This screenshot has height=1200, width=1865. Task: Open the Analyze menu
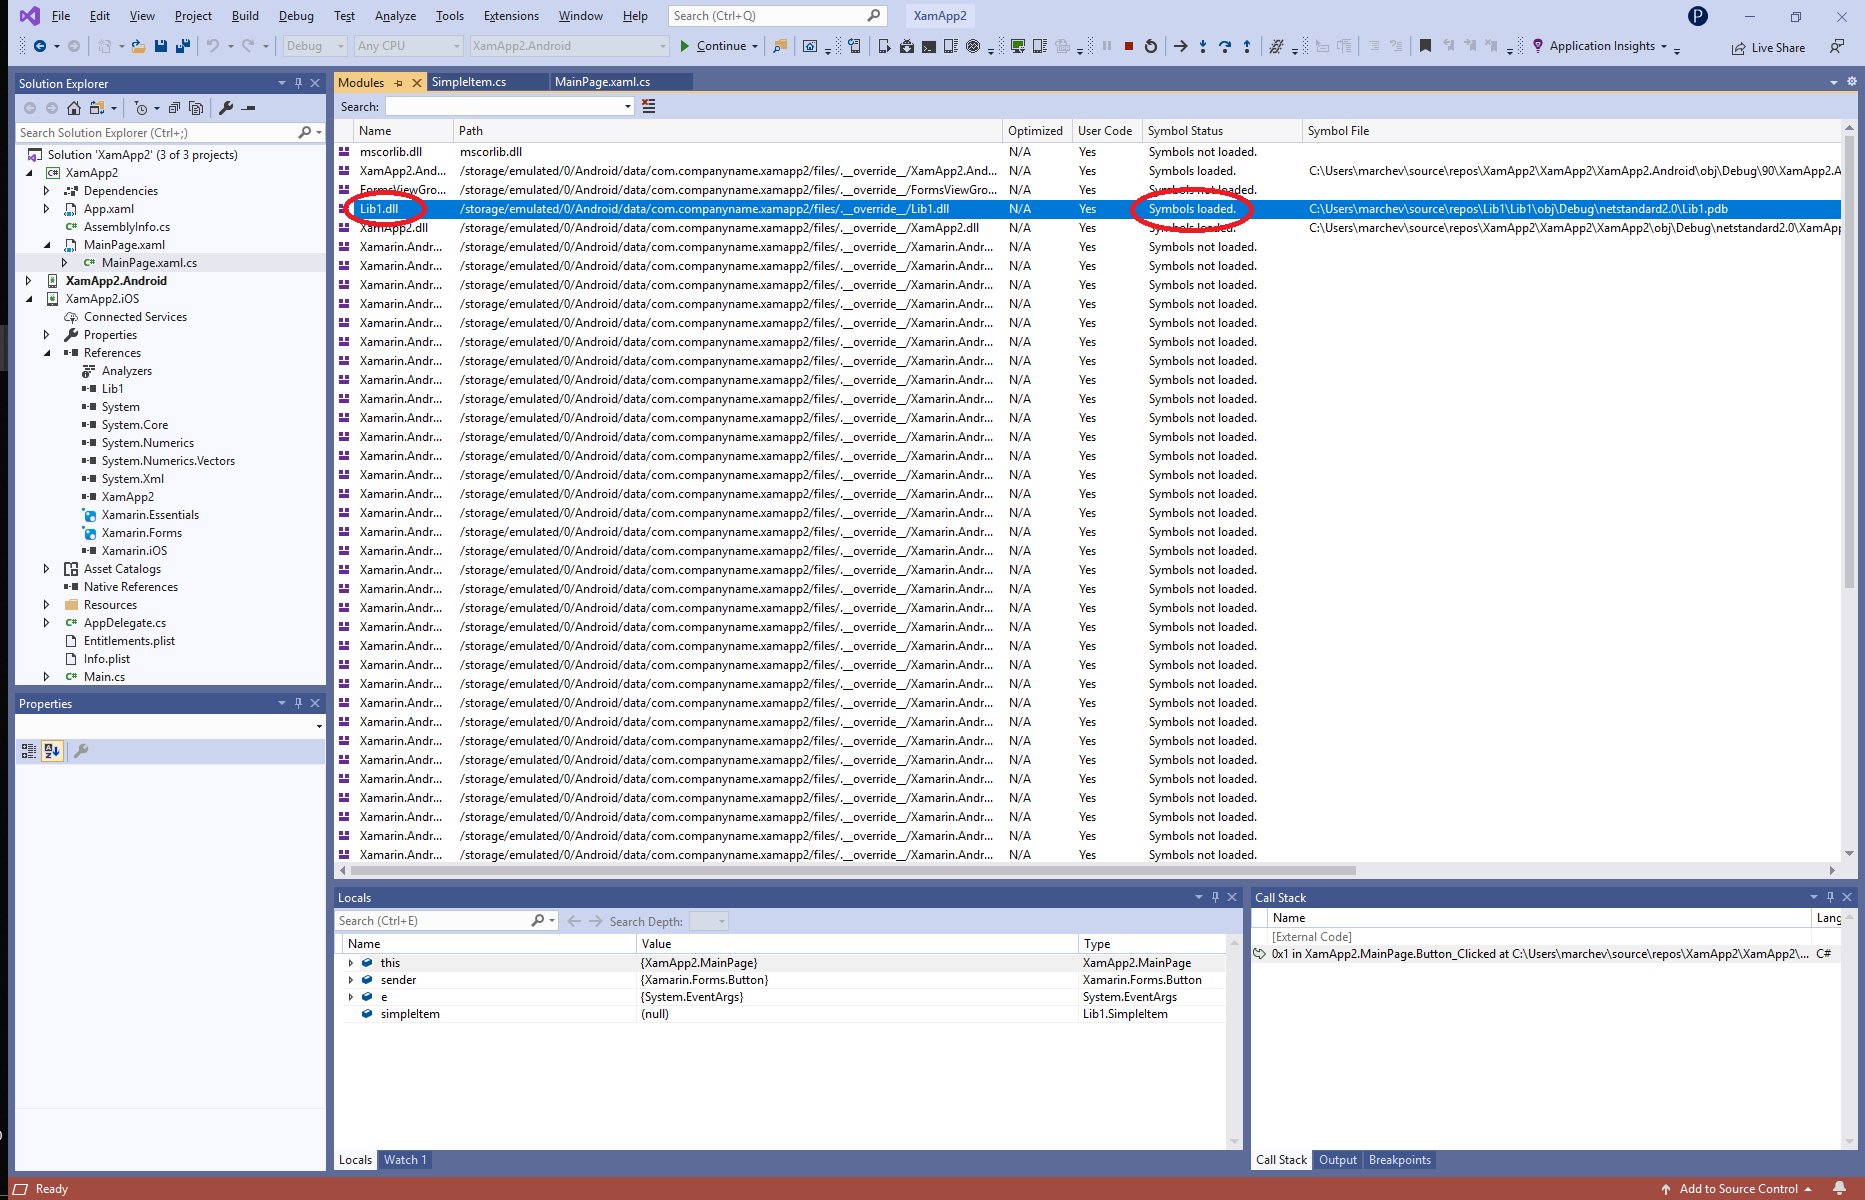(395, 16)
